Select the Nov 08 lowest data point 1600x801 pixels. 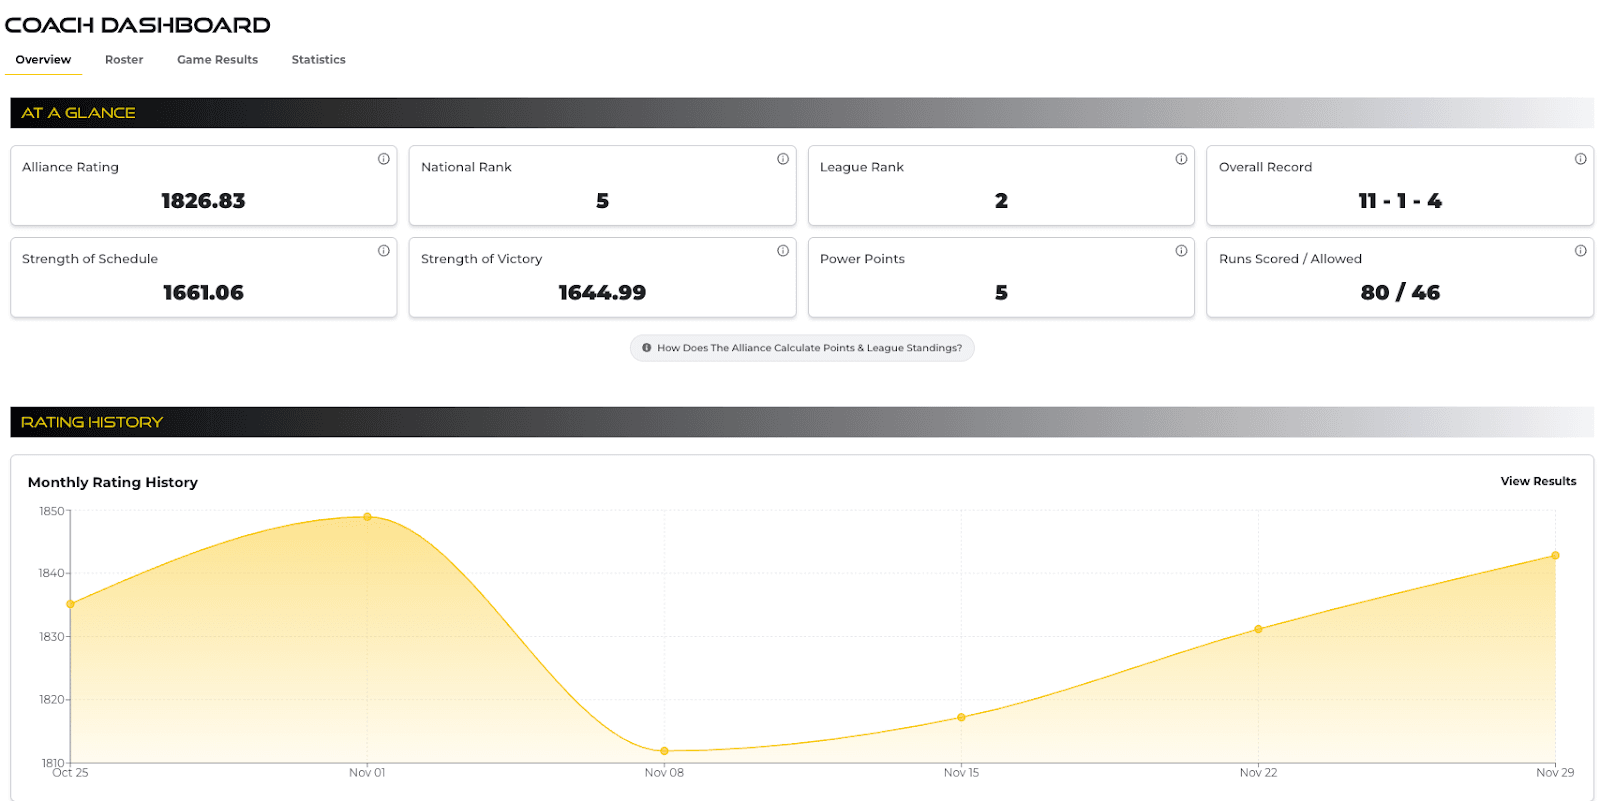coord(664,751)
